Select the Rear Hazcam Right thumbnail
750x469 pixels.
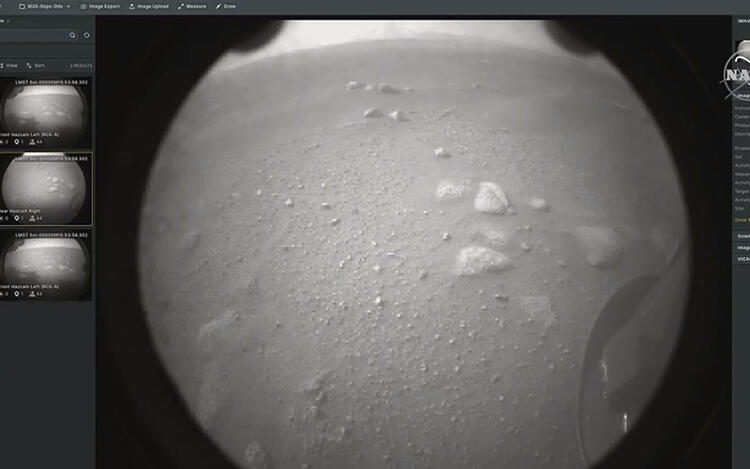[x=45, y=189]
